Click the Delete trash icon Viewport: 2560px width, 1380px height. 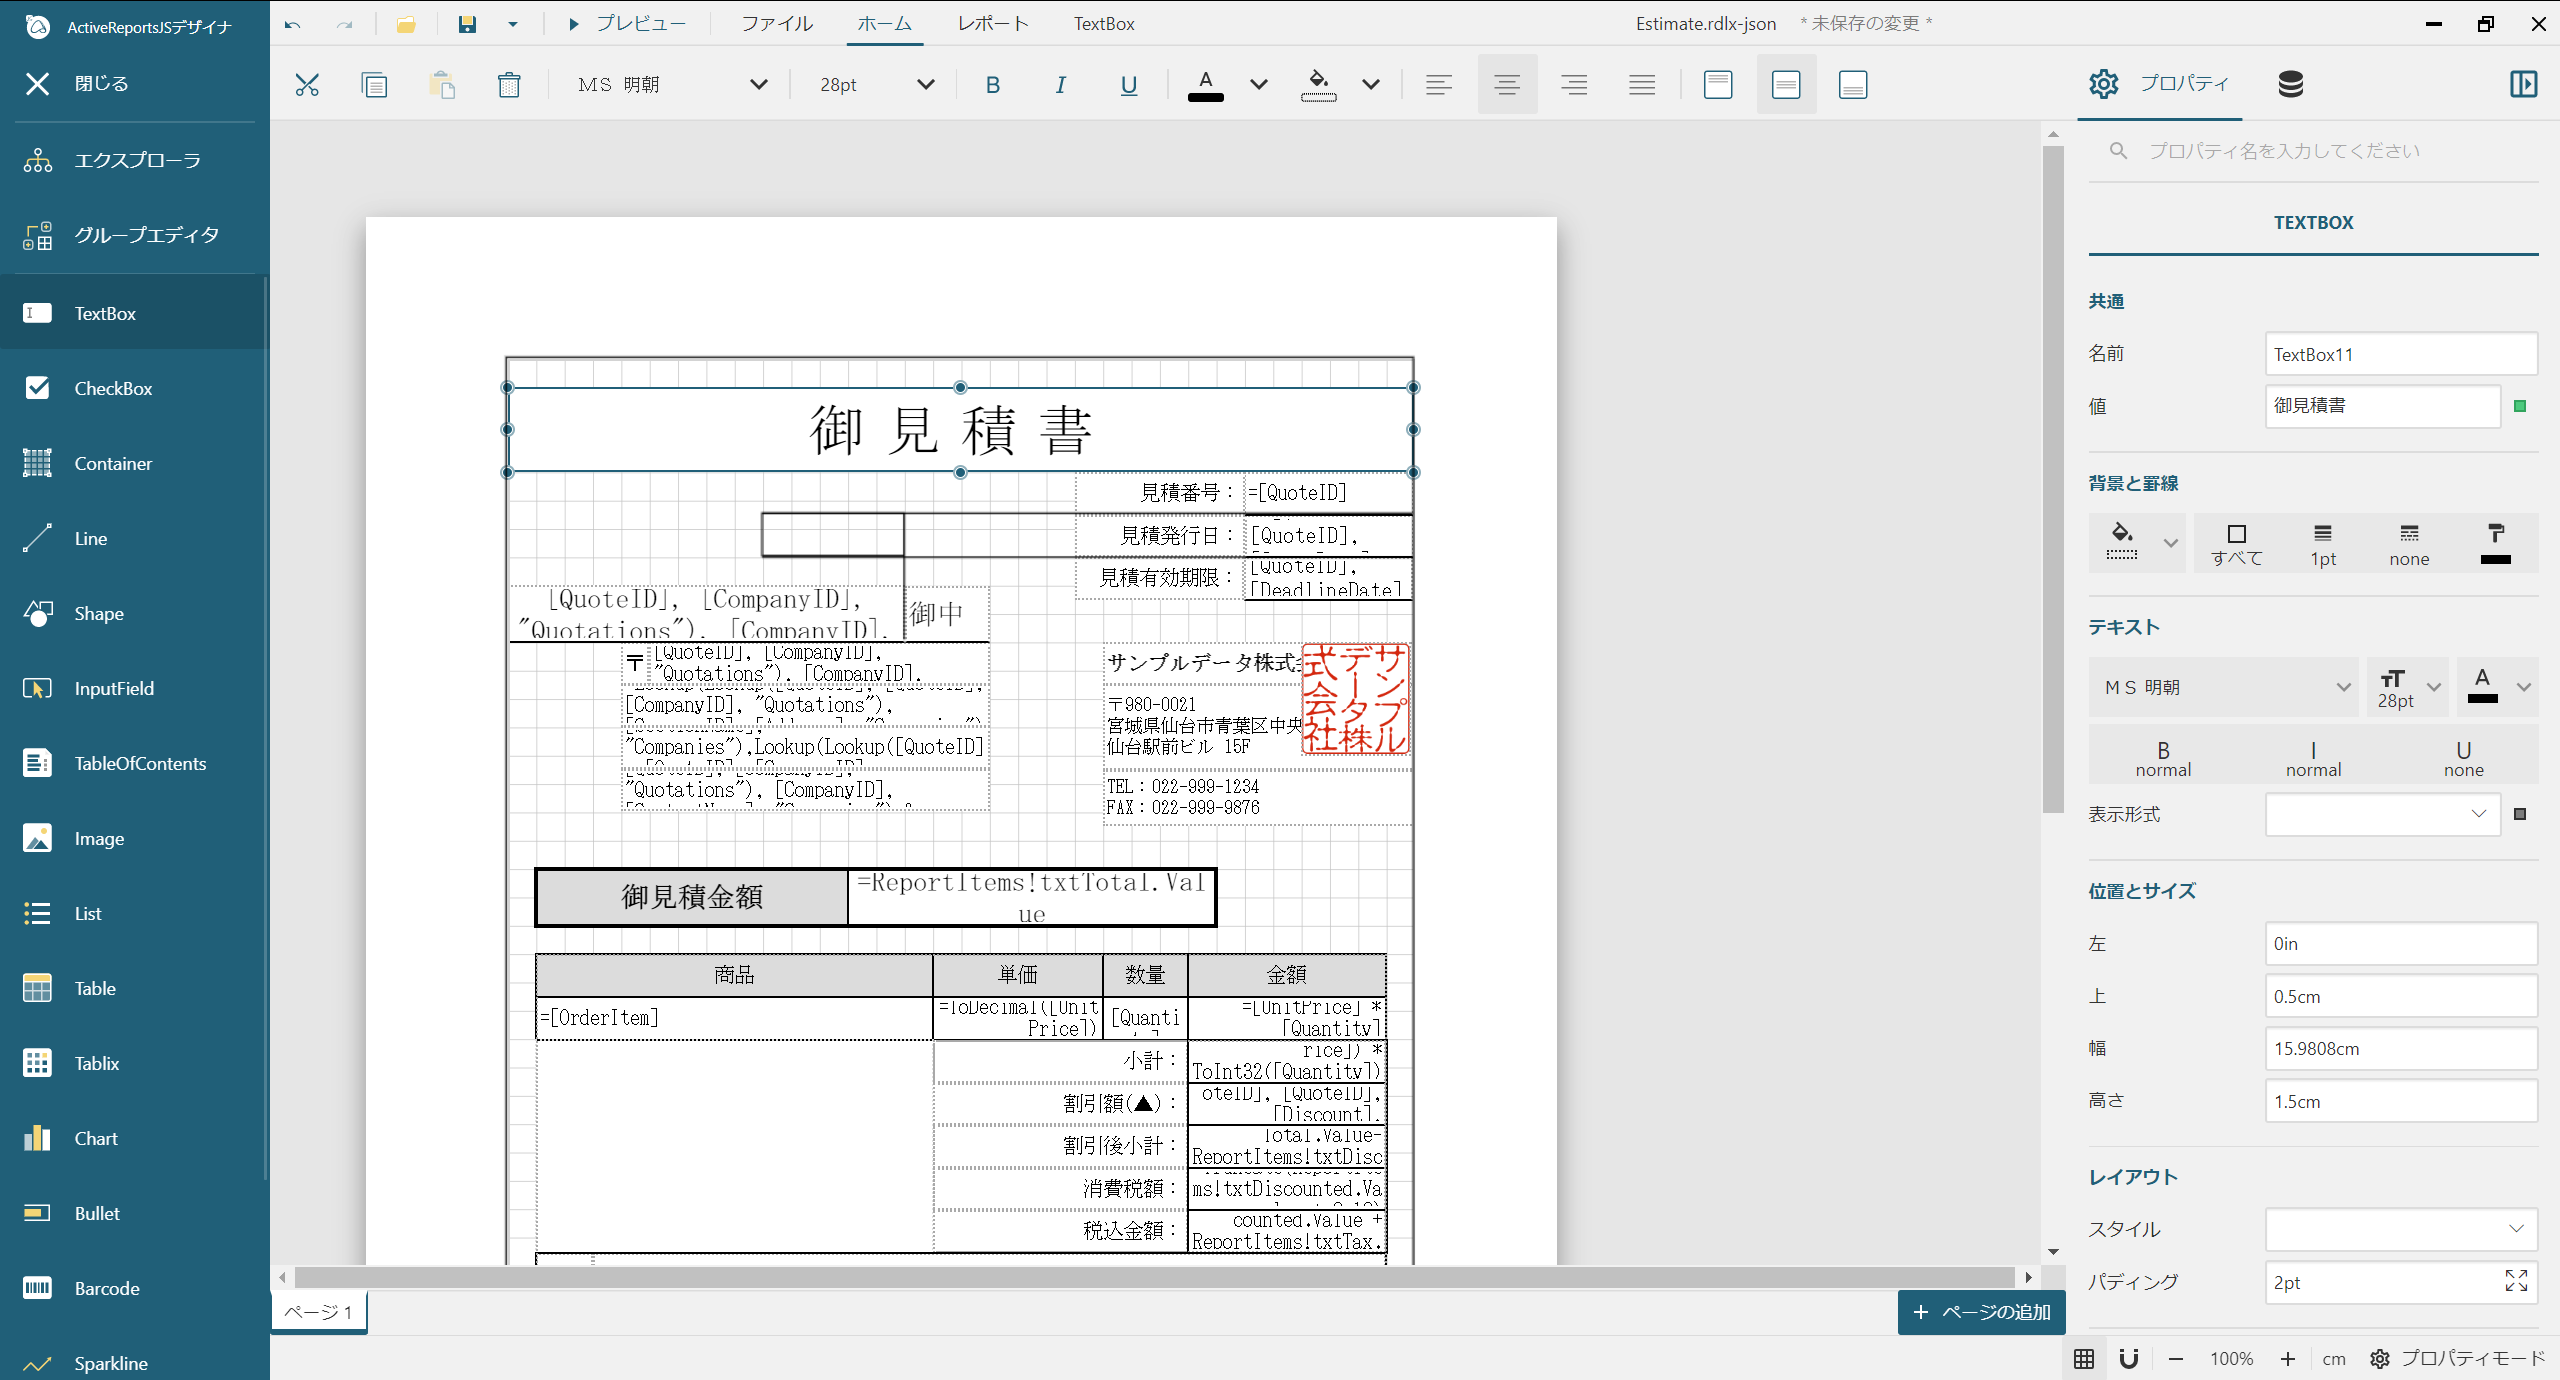509,85
